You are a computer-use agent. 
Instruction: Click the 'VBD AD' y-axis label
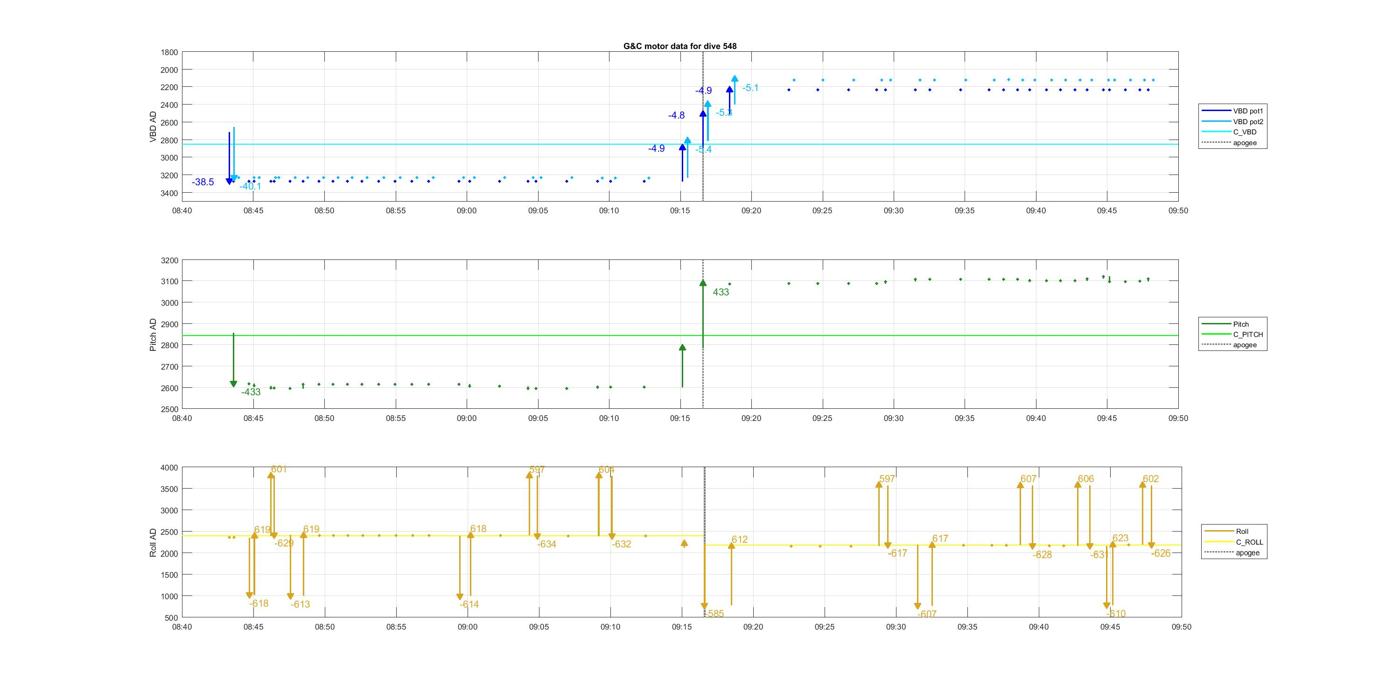point(154,126)
